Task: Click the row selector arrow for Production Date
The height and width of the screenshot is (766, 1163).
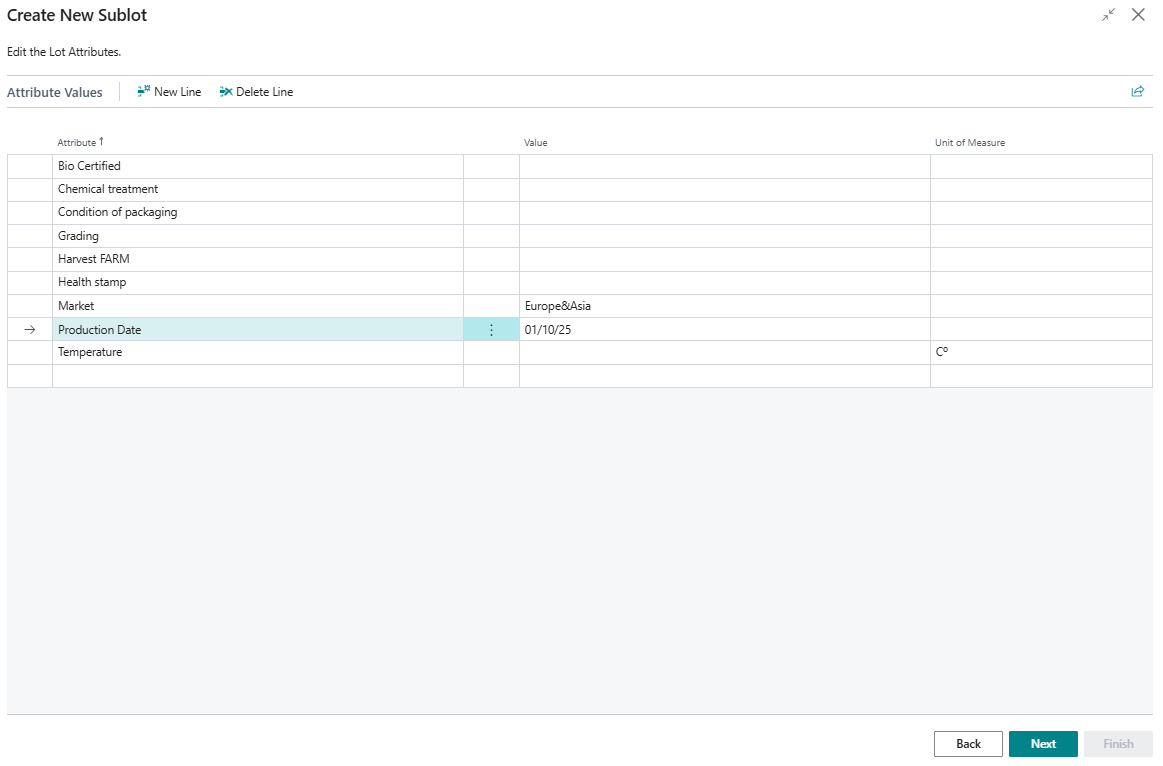Action: [x=29, y=330]
